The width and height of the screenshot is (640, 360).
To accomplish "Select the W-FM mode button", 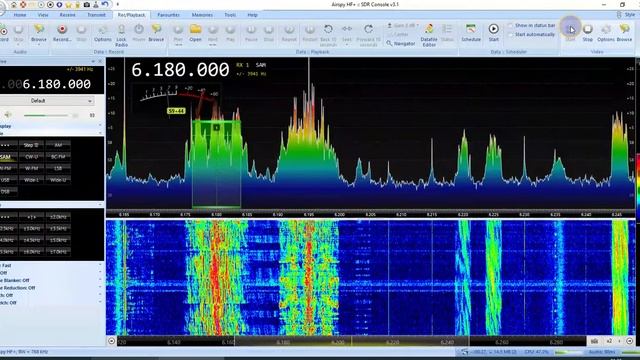I will (31, 168).
